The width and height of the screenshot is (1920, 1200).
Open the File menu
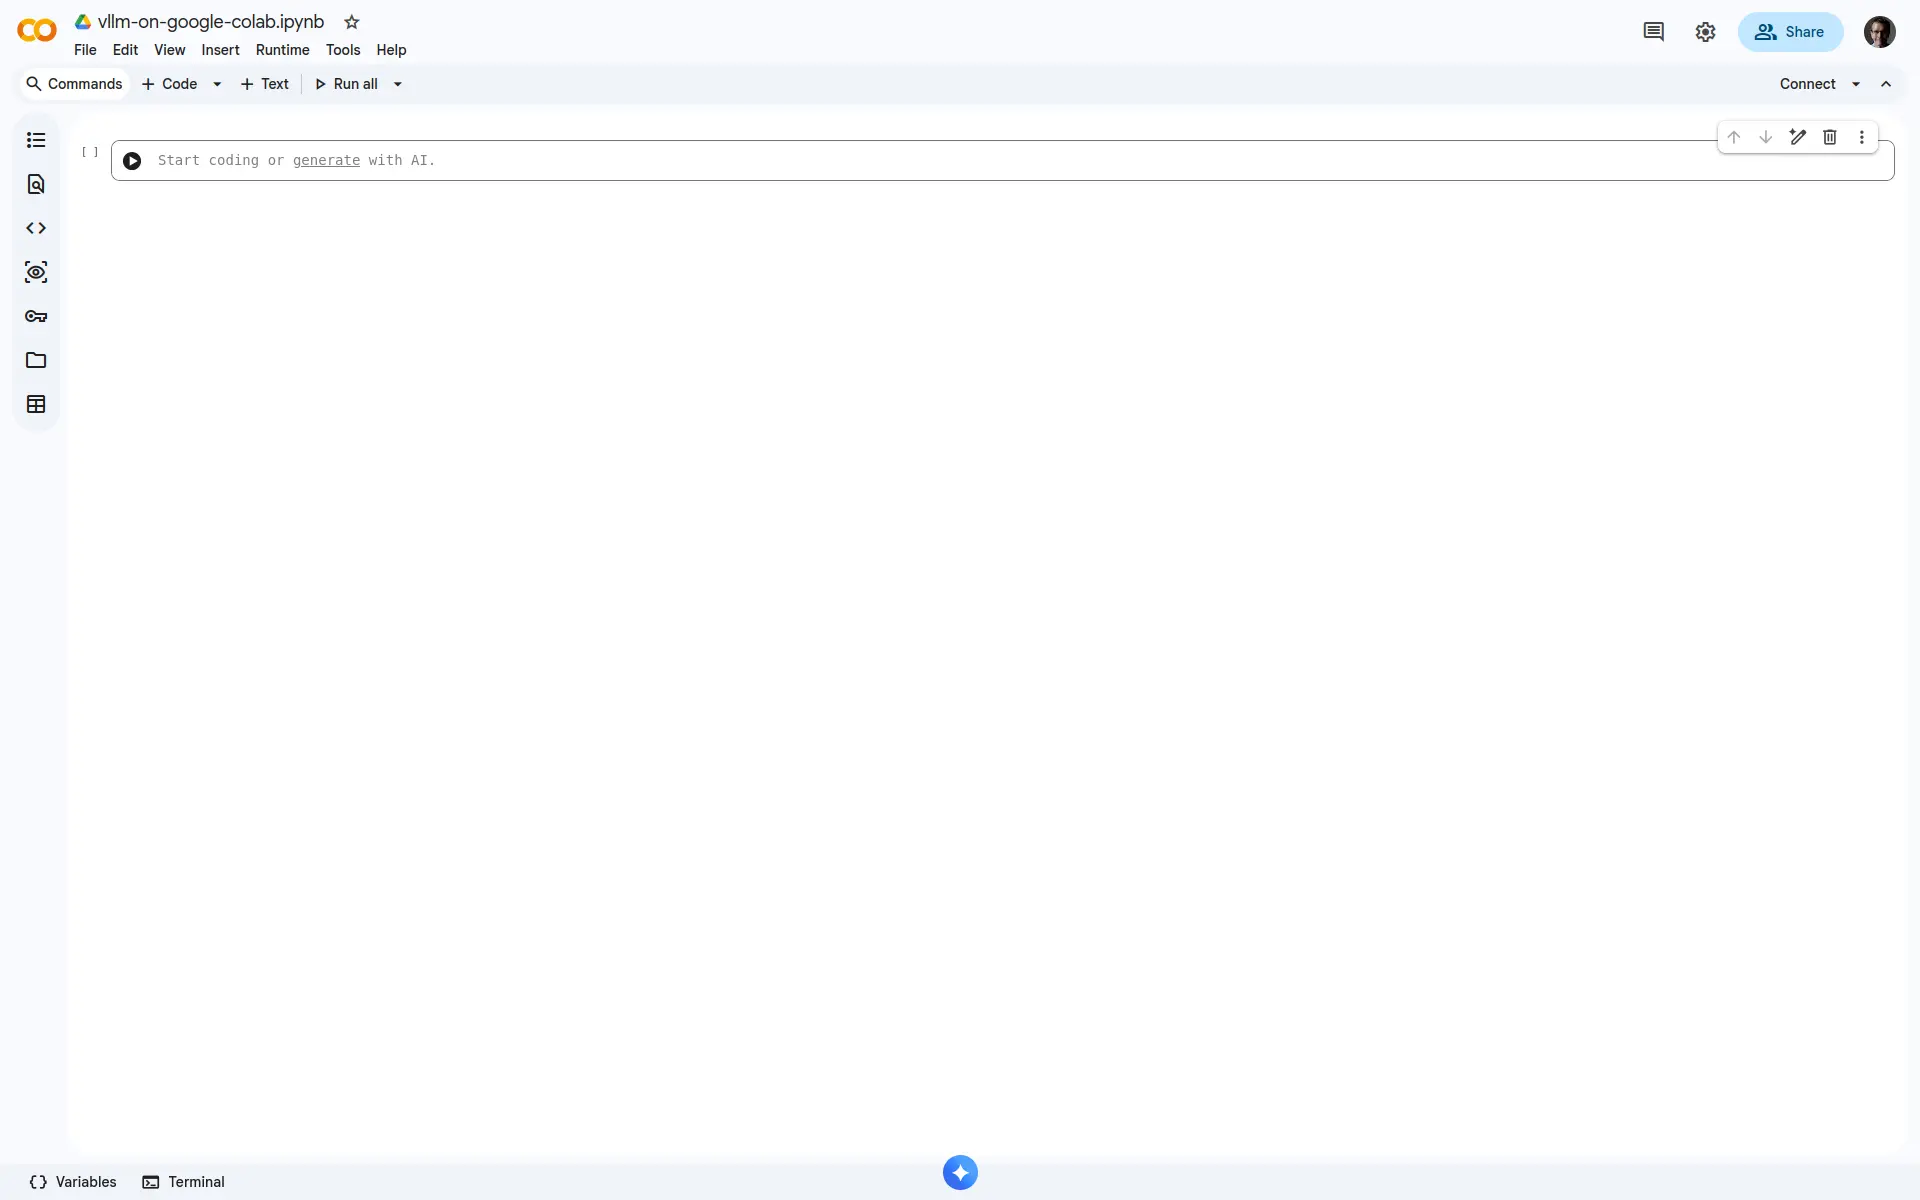coord(85,50)
